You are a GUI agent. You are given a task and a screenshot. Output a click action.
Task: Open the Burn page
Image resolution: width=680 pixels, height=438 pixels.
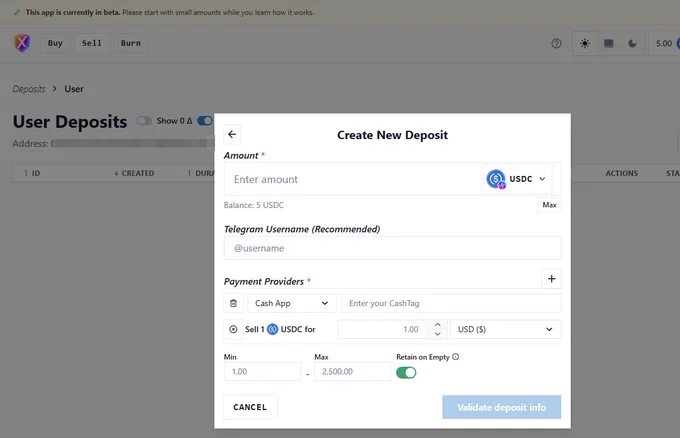tap(131, 43)
